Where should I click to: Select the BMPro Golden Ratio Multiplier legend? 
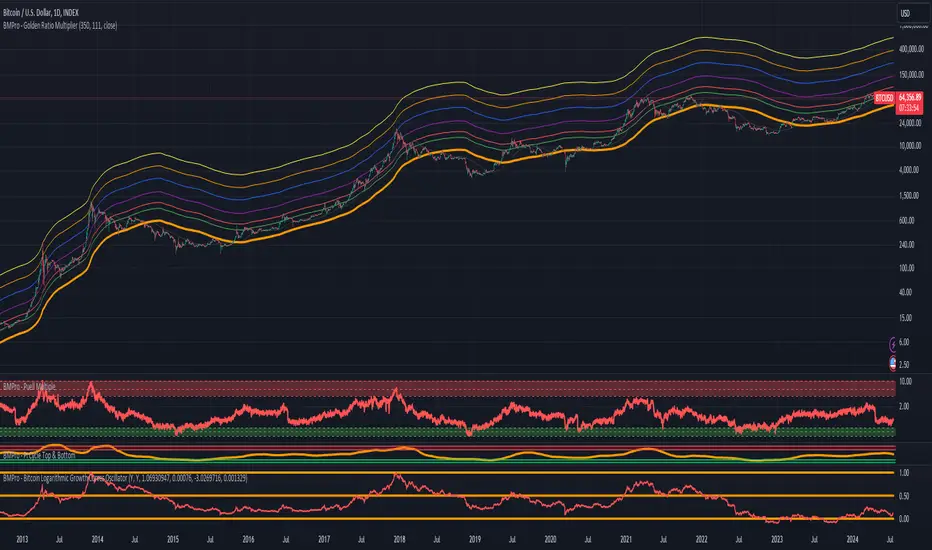point(60,26)
